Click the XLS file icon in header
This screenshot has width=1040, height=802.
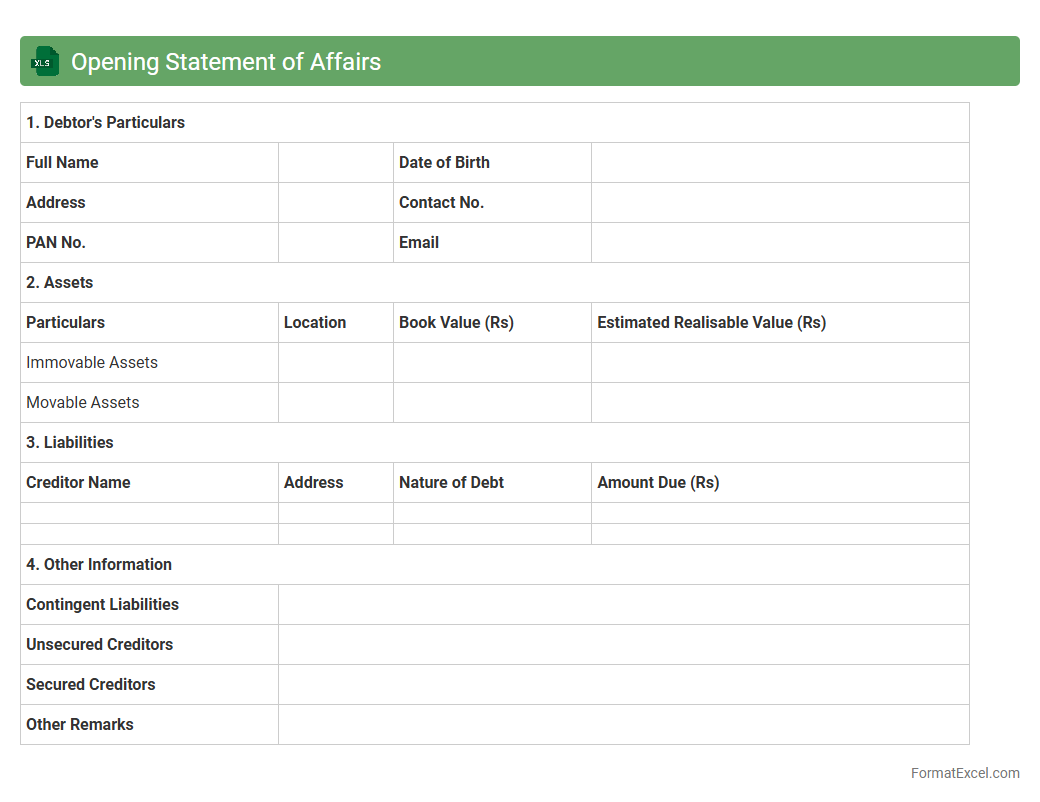44,61
